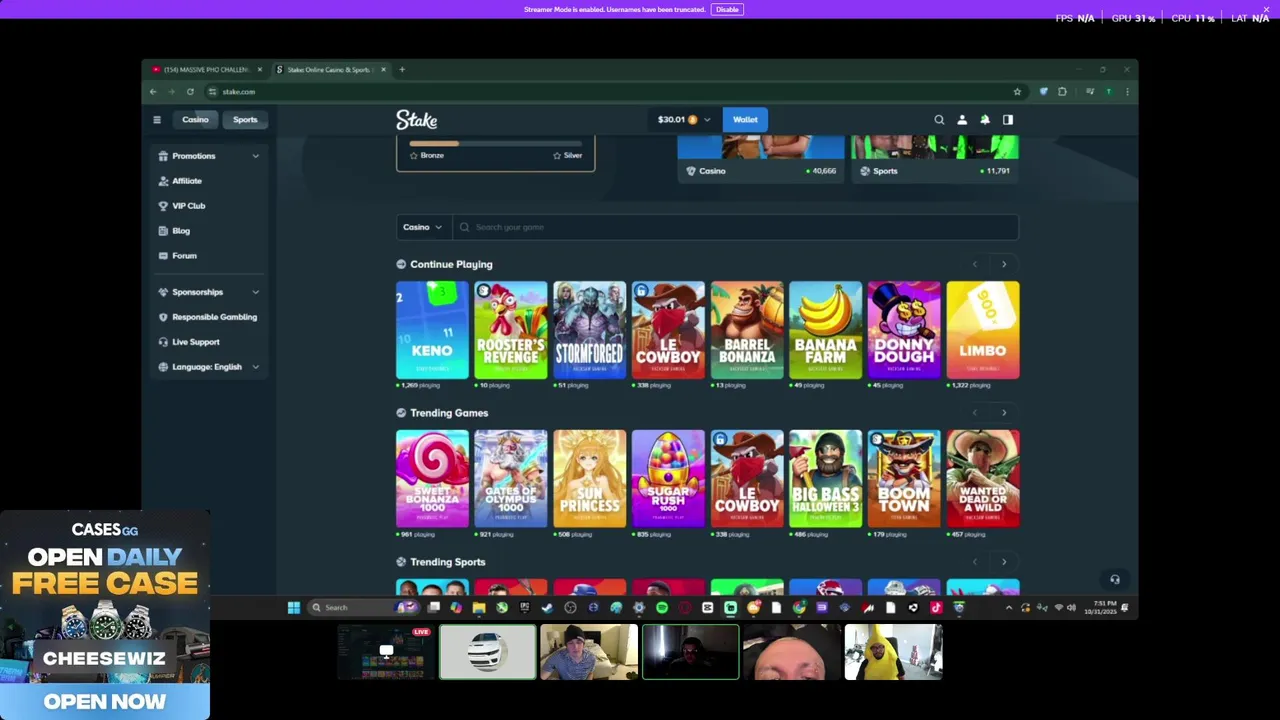Open Sun Princess game tile
The height and width of the screenshot is (720, 1280).
[x=590, y=478]
